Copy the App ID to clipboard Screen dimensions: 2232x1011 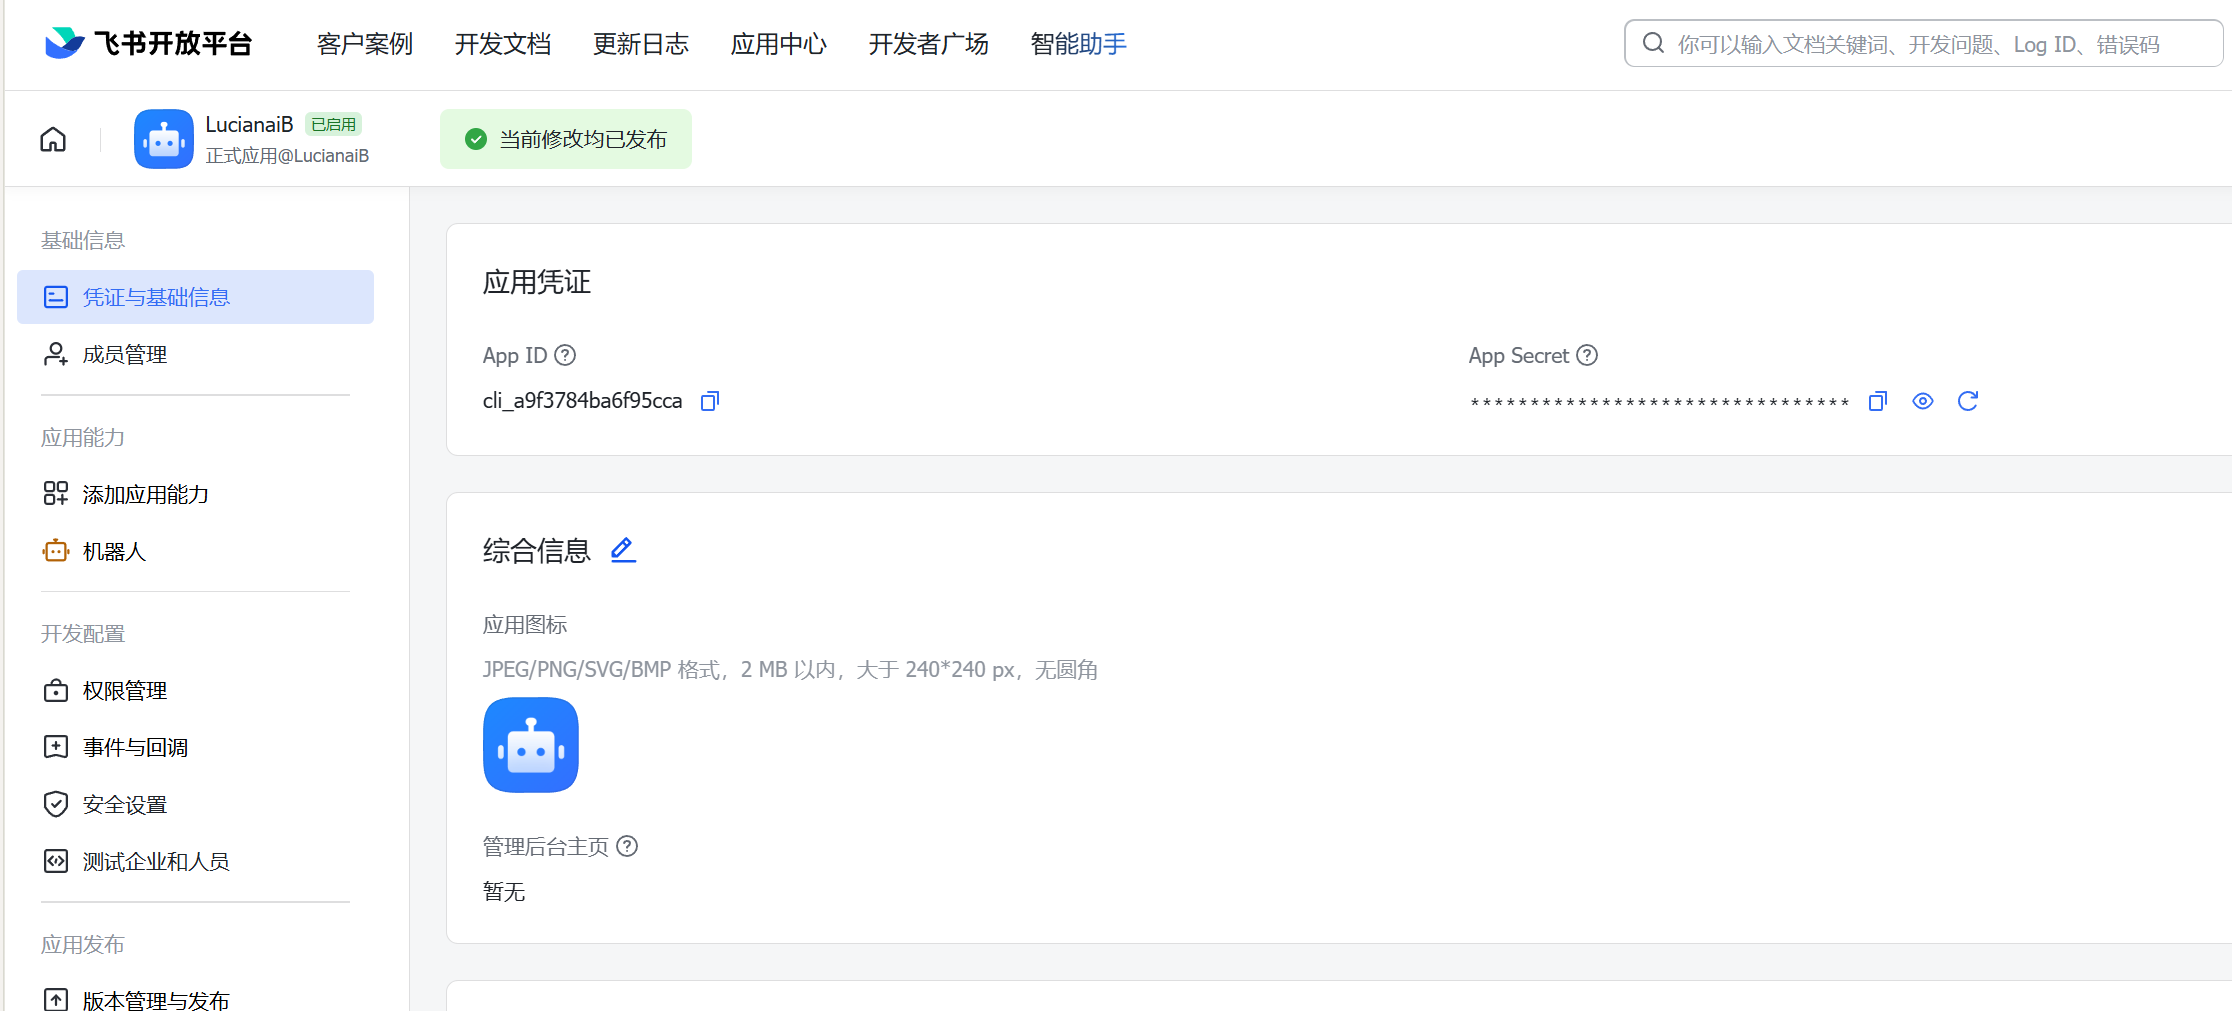[709, 400]
